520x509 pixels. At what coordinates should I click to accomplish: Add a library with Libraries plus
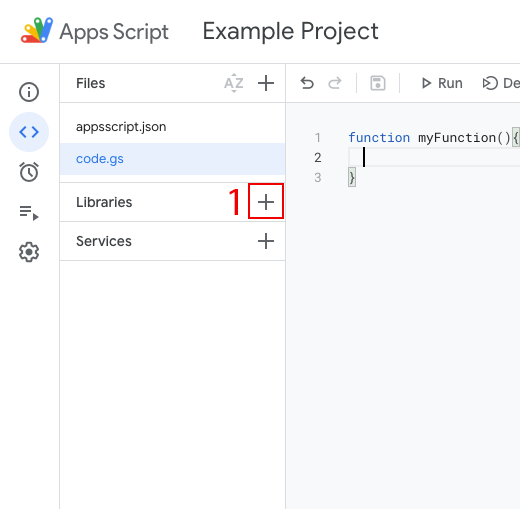[x=266, y=202]
